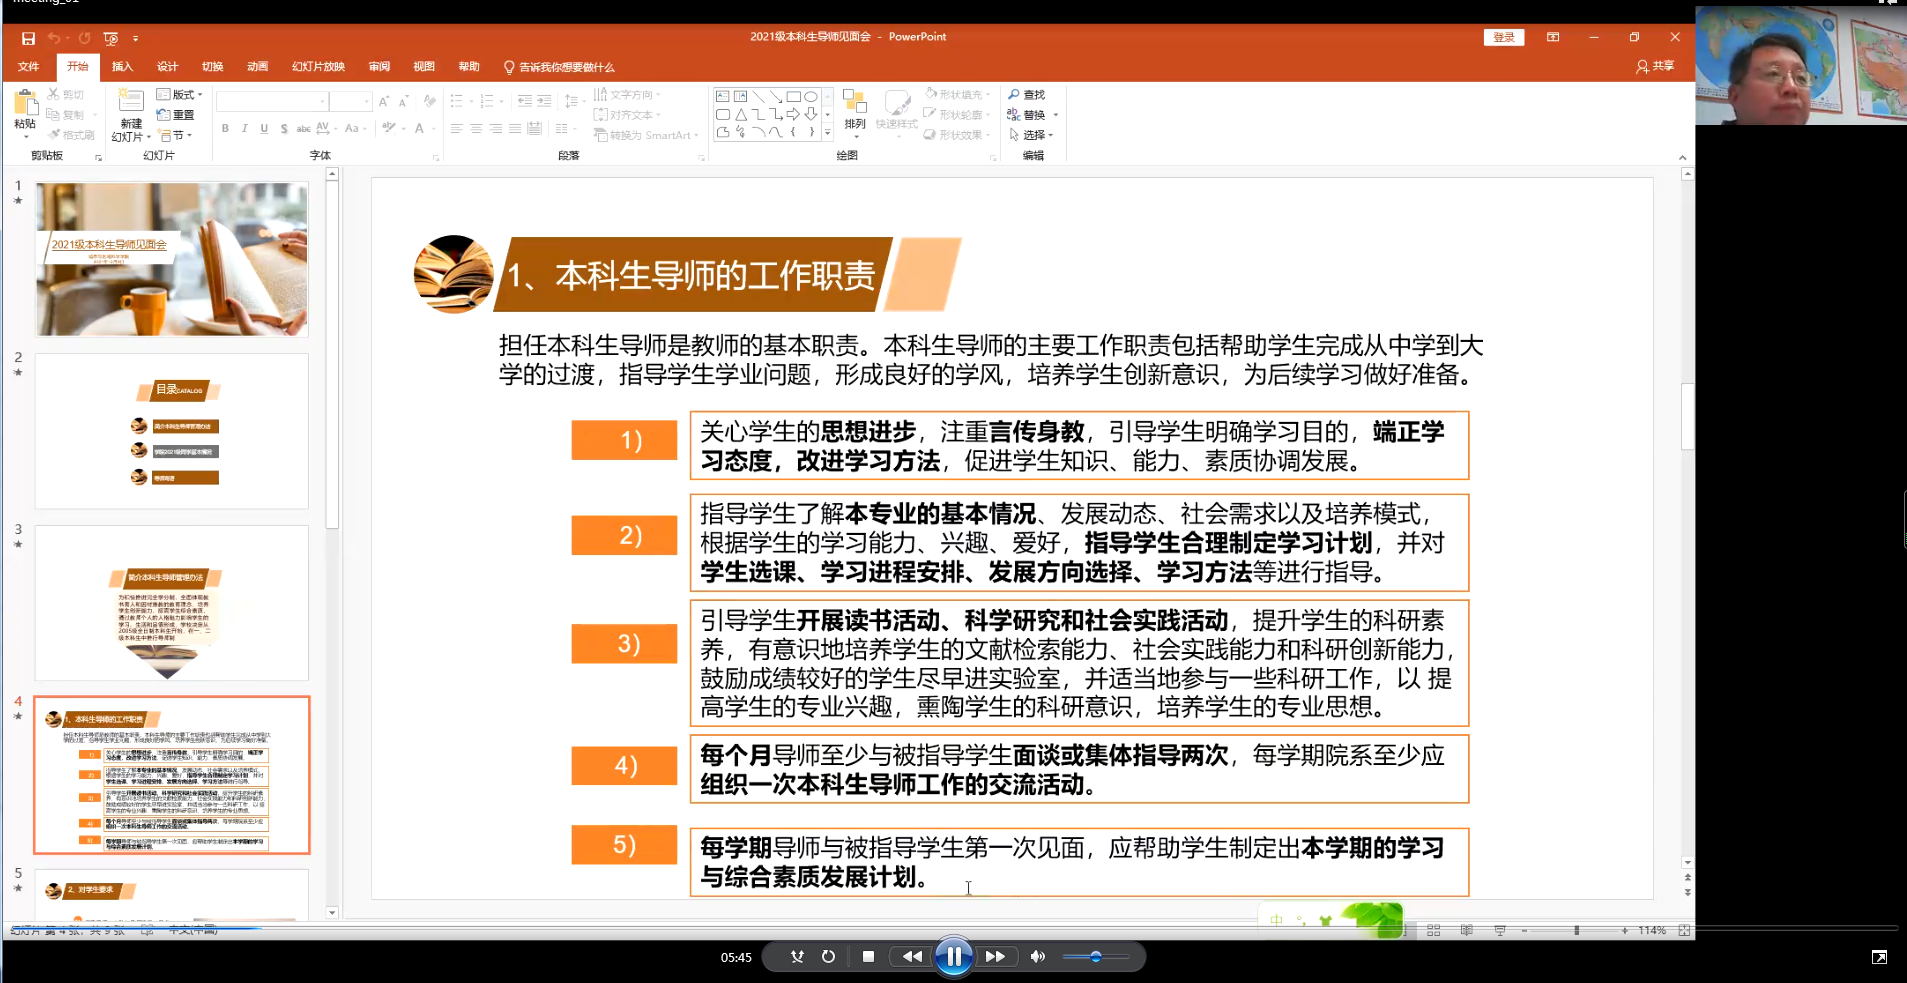The width and height of the screenshot is (1907, 983).
Task: Toggle repeat mode in player controls
Action: point(828,957)
